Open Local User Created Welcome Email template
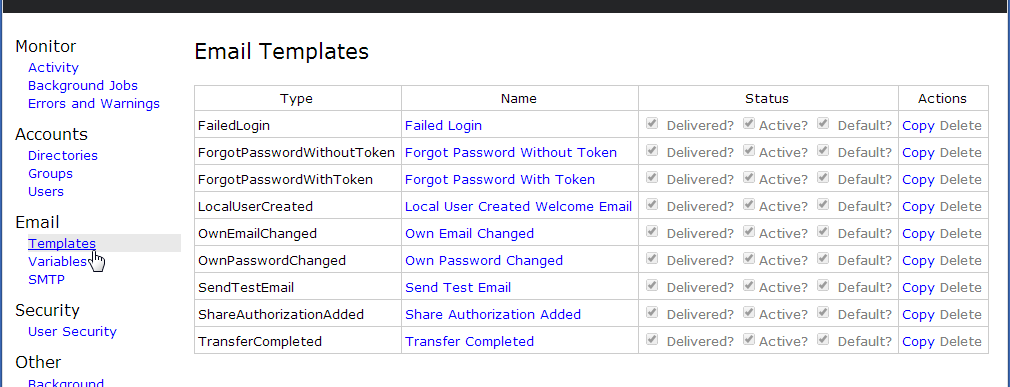The width and height of the screenshot is (1010, 387). click(519, 207)
